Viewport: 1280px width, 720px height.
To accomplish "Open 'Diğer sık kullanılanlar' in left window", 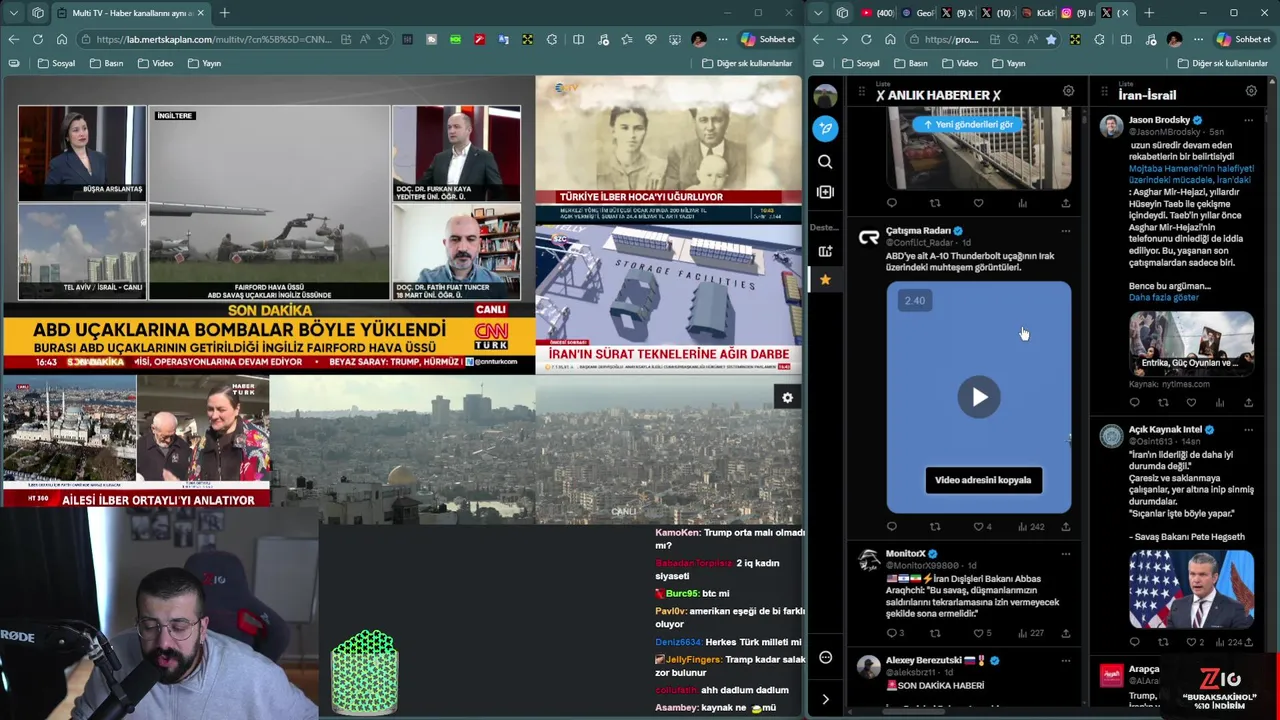I will coord(748,63).
